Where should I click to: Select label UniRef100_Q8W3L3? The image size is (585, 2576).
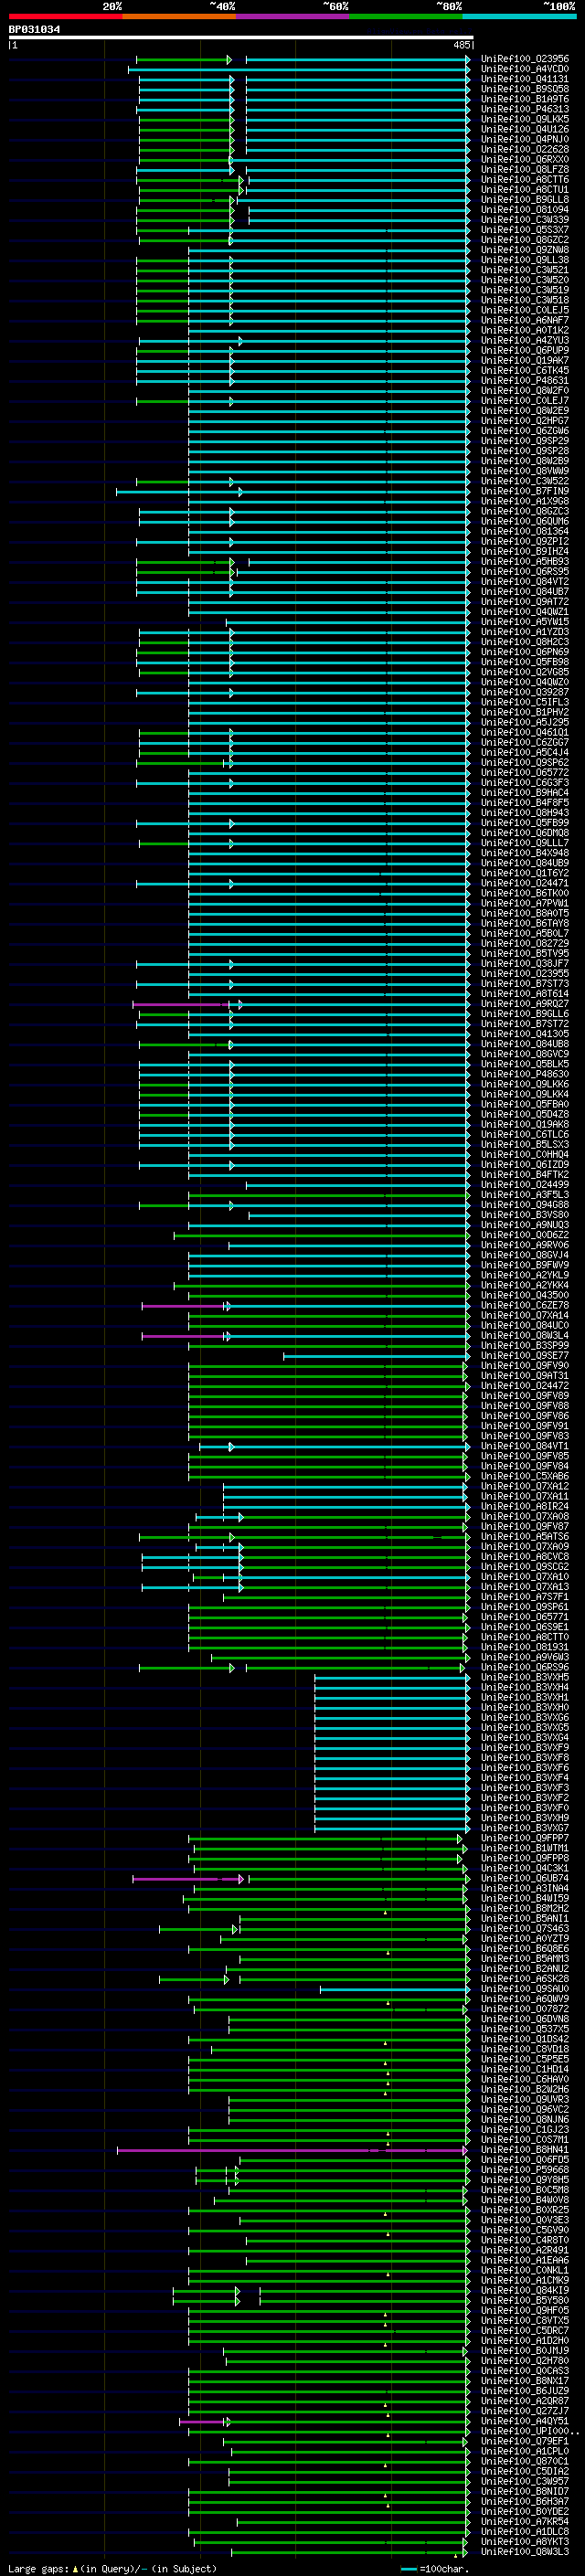coord(524,2552)
